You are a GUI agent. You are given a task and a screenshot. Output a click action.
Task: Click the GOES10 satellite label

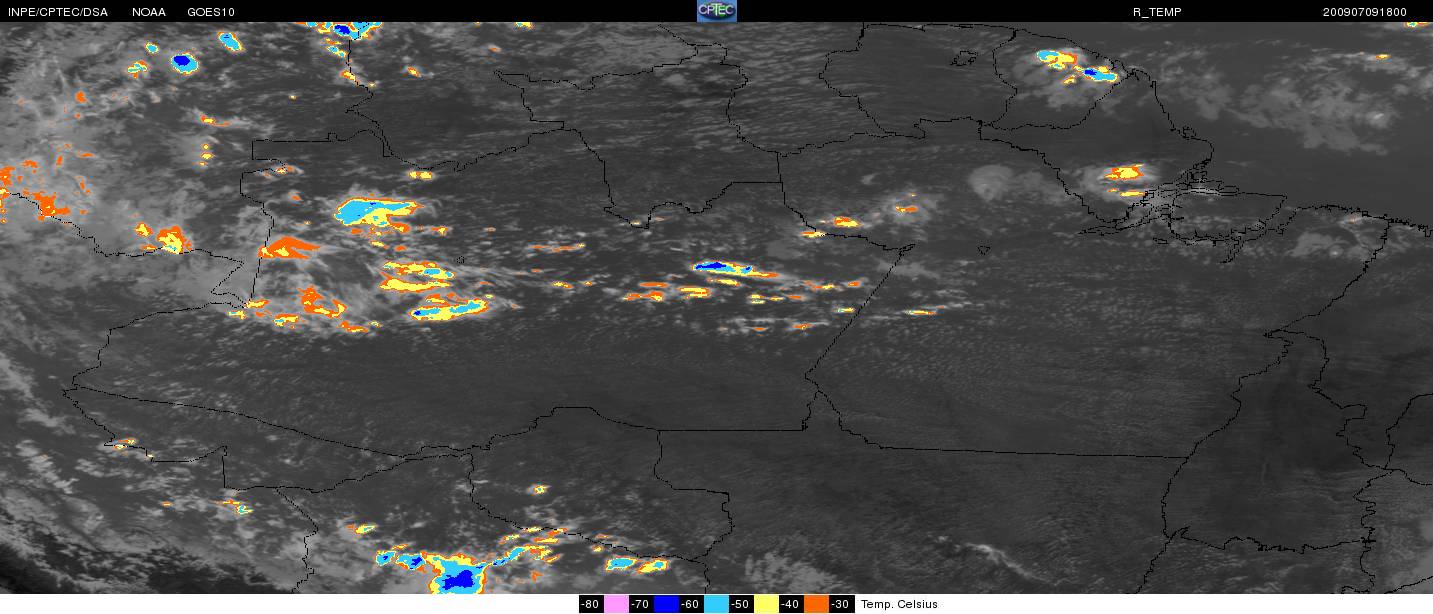pyautogui.click(x=210, y=12)
